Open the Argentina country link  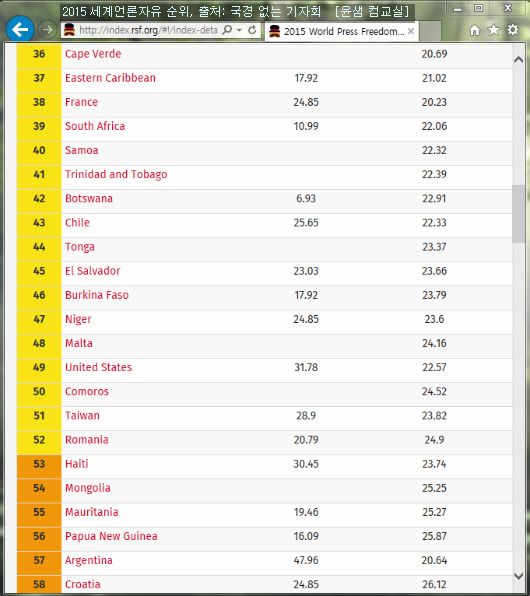[89, 560]
